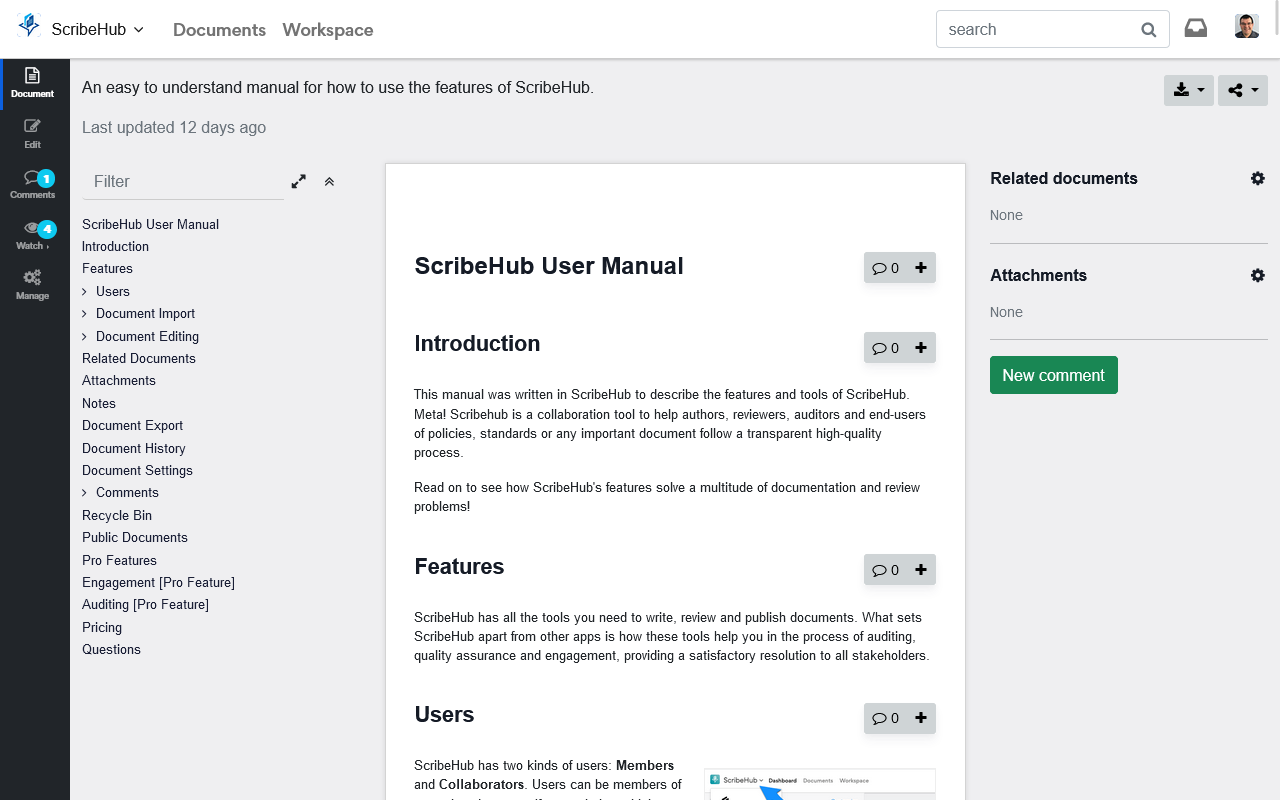Focus the search input field
The height and width of the screenshot is (800, 1280).
click(1038, 29)
